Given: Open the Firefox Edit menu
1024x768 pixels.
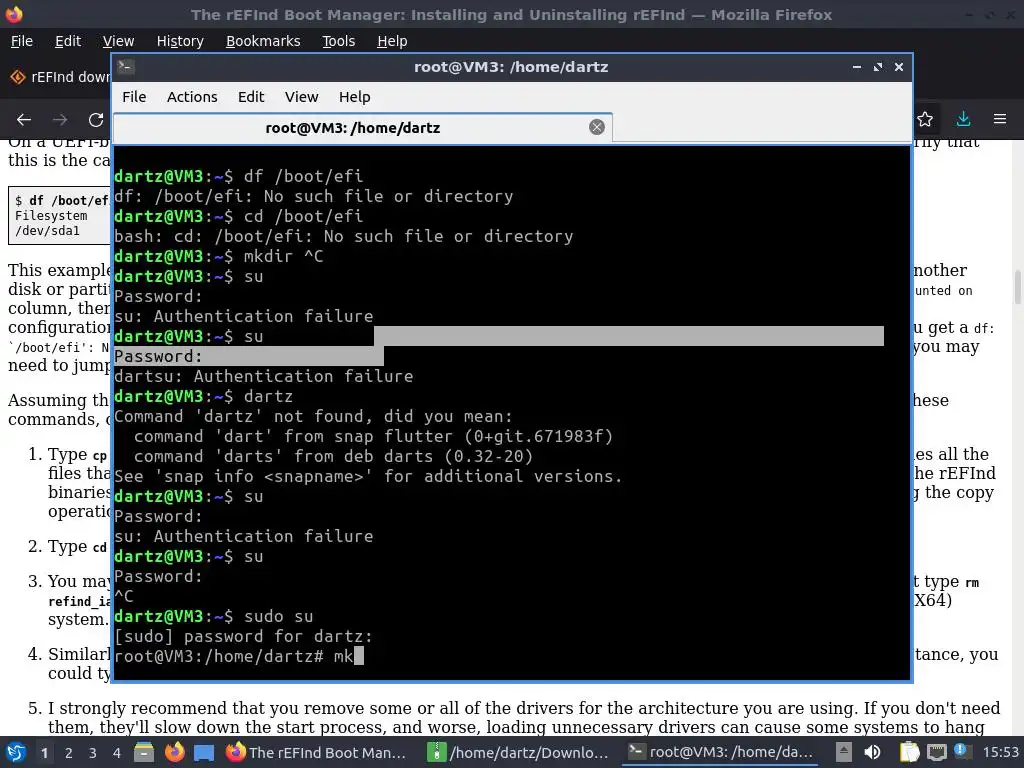Looking at the screenshot, I should (x=68, y=41).
